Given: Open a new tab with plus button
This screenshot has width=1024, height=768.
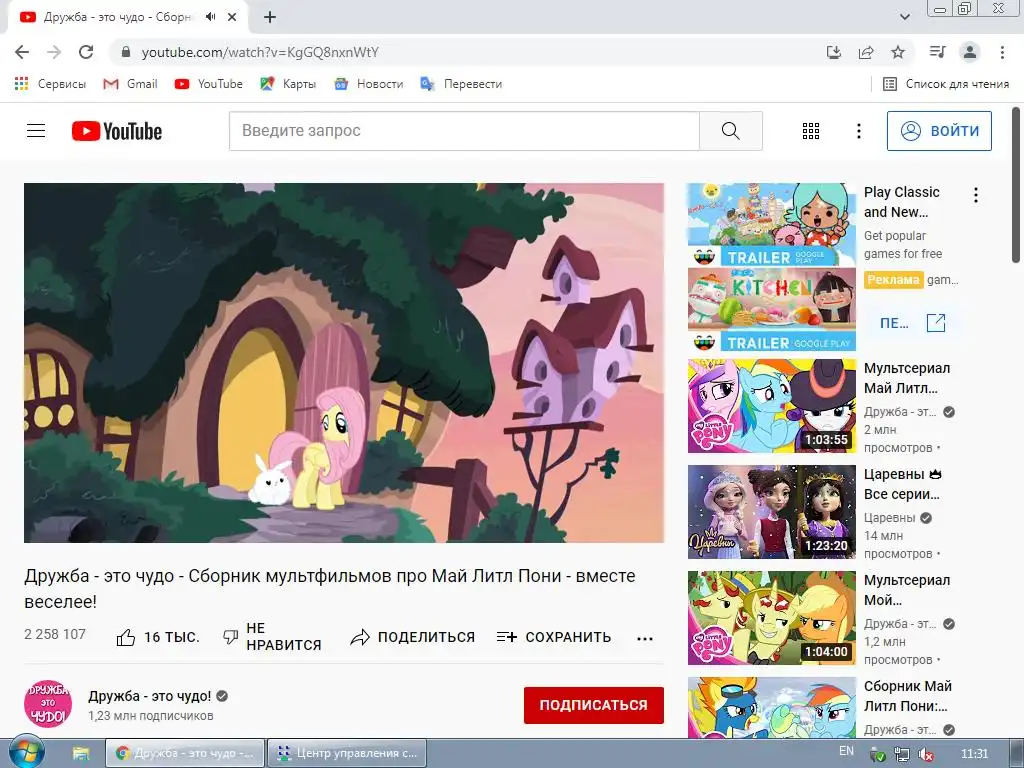Looking at the screenshot, I should (270, 18).
